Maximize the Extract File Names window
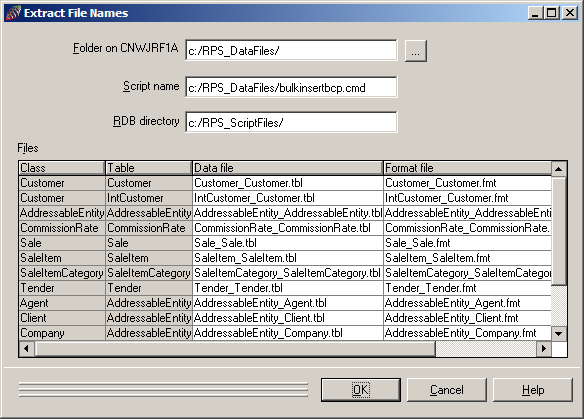The width and height of the screenshot is (584, 419). click(552, 13)
